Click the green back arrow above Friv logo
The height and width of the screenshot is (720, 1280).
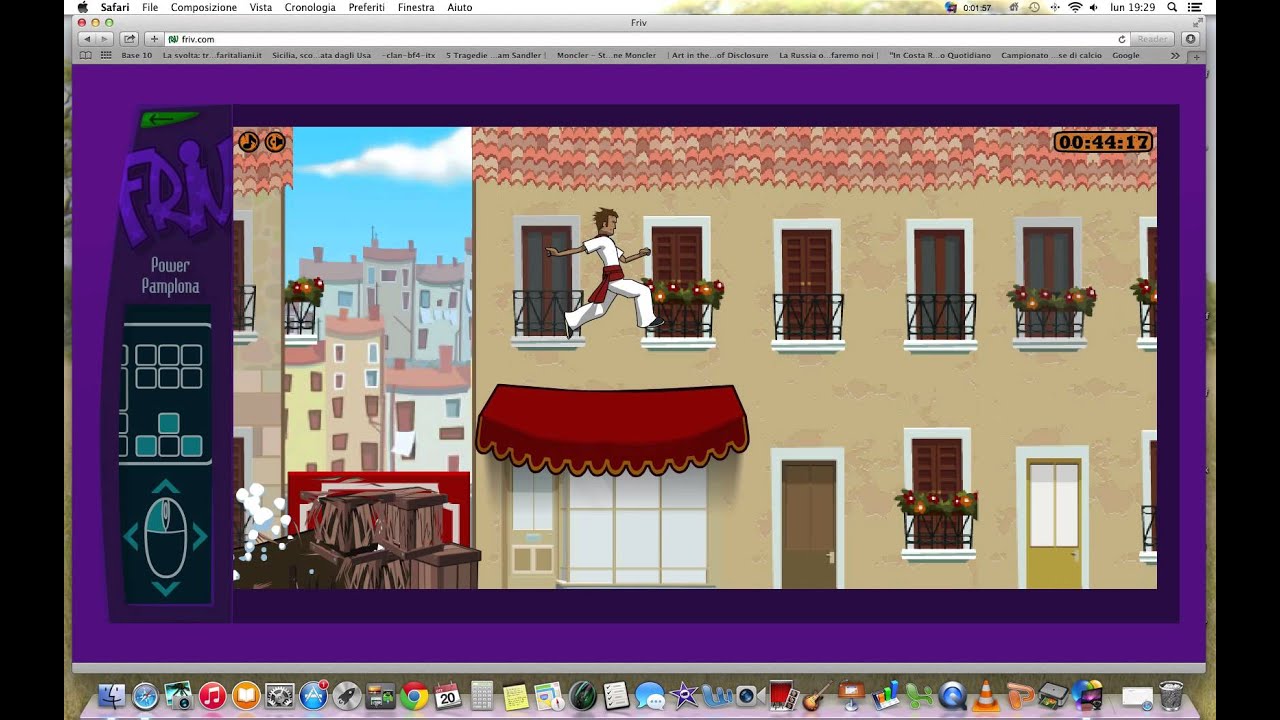point(170,120)
